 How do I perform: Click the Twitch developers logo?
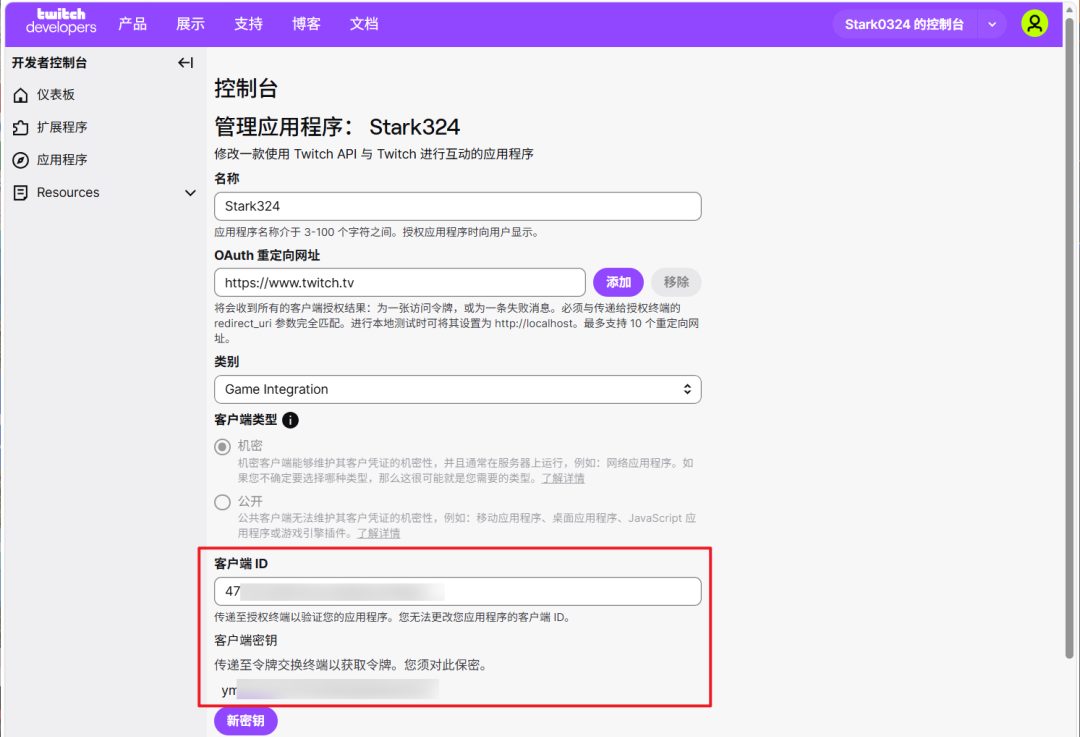click(x=61, y=21)
